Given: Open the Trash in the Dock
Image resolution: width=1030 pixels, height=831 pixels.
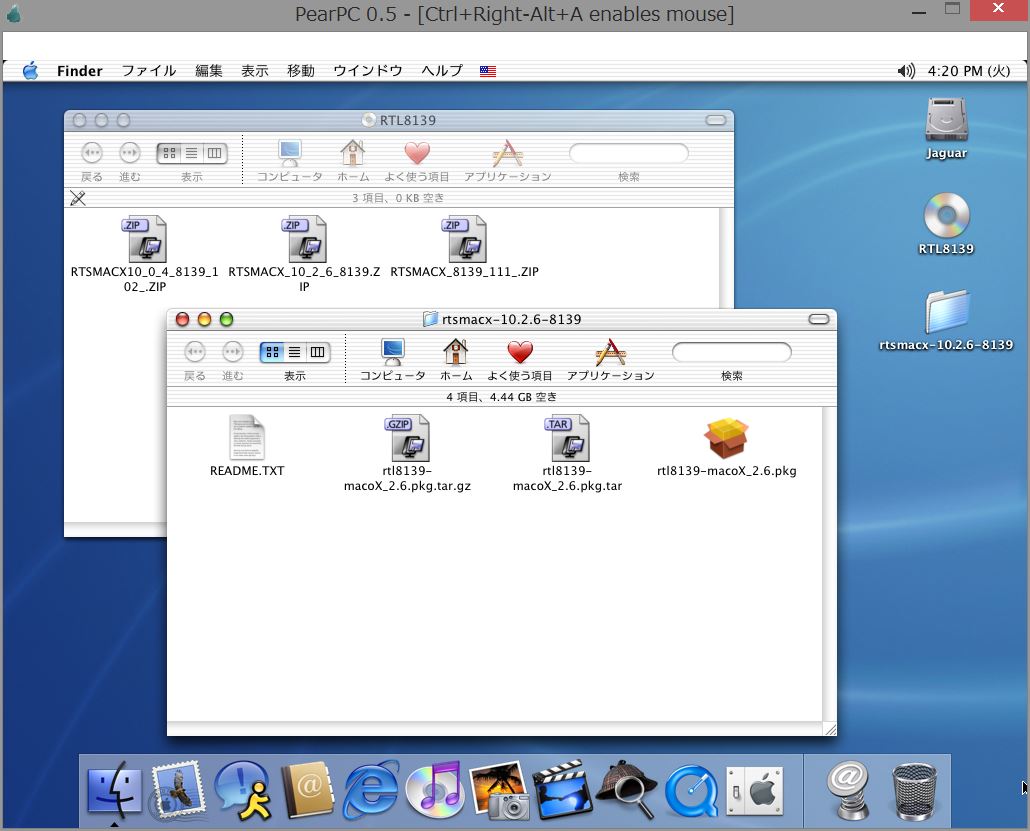Looking at the screenshot, I should coord(914,790).
